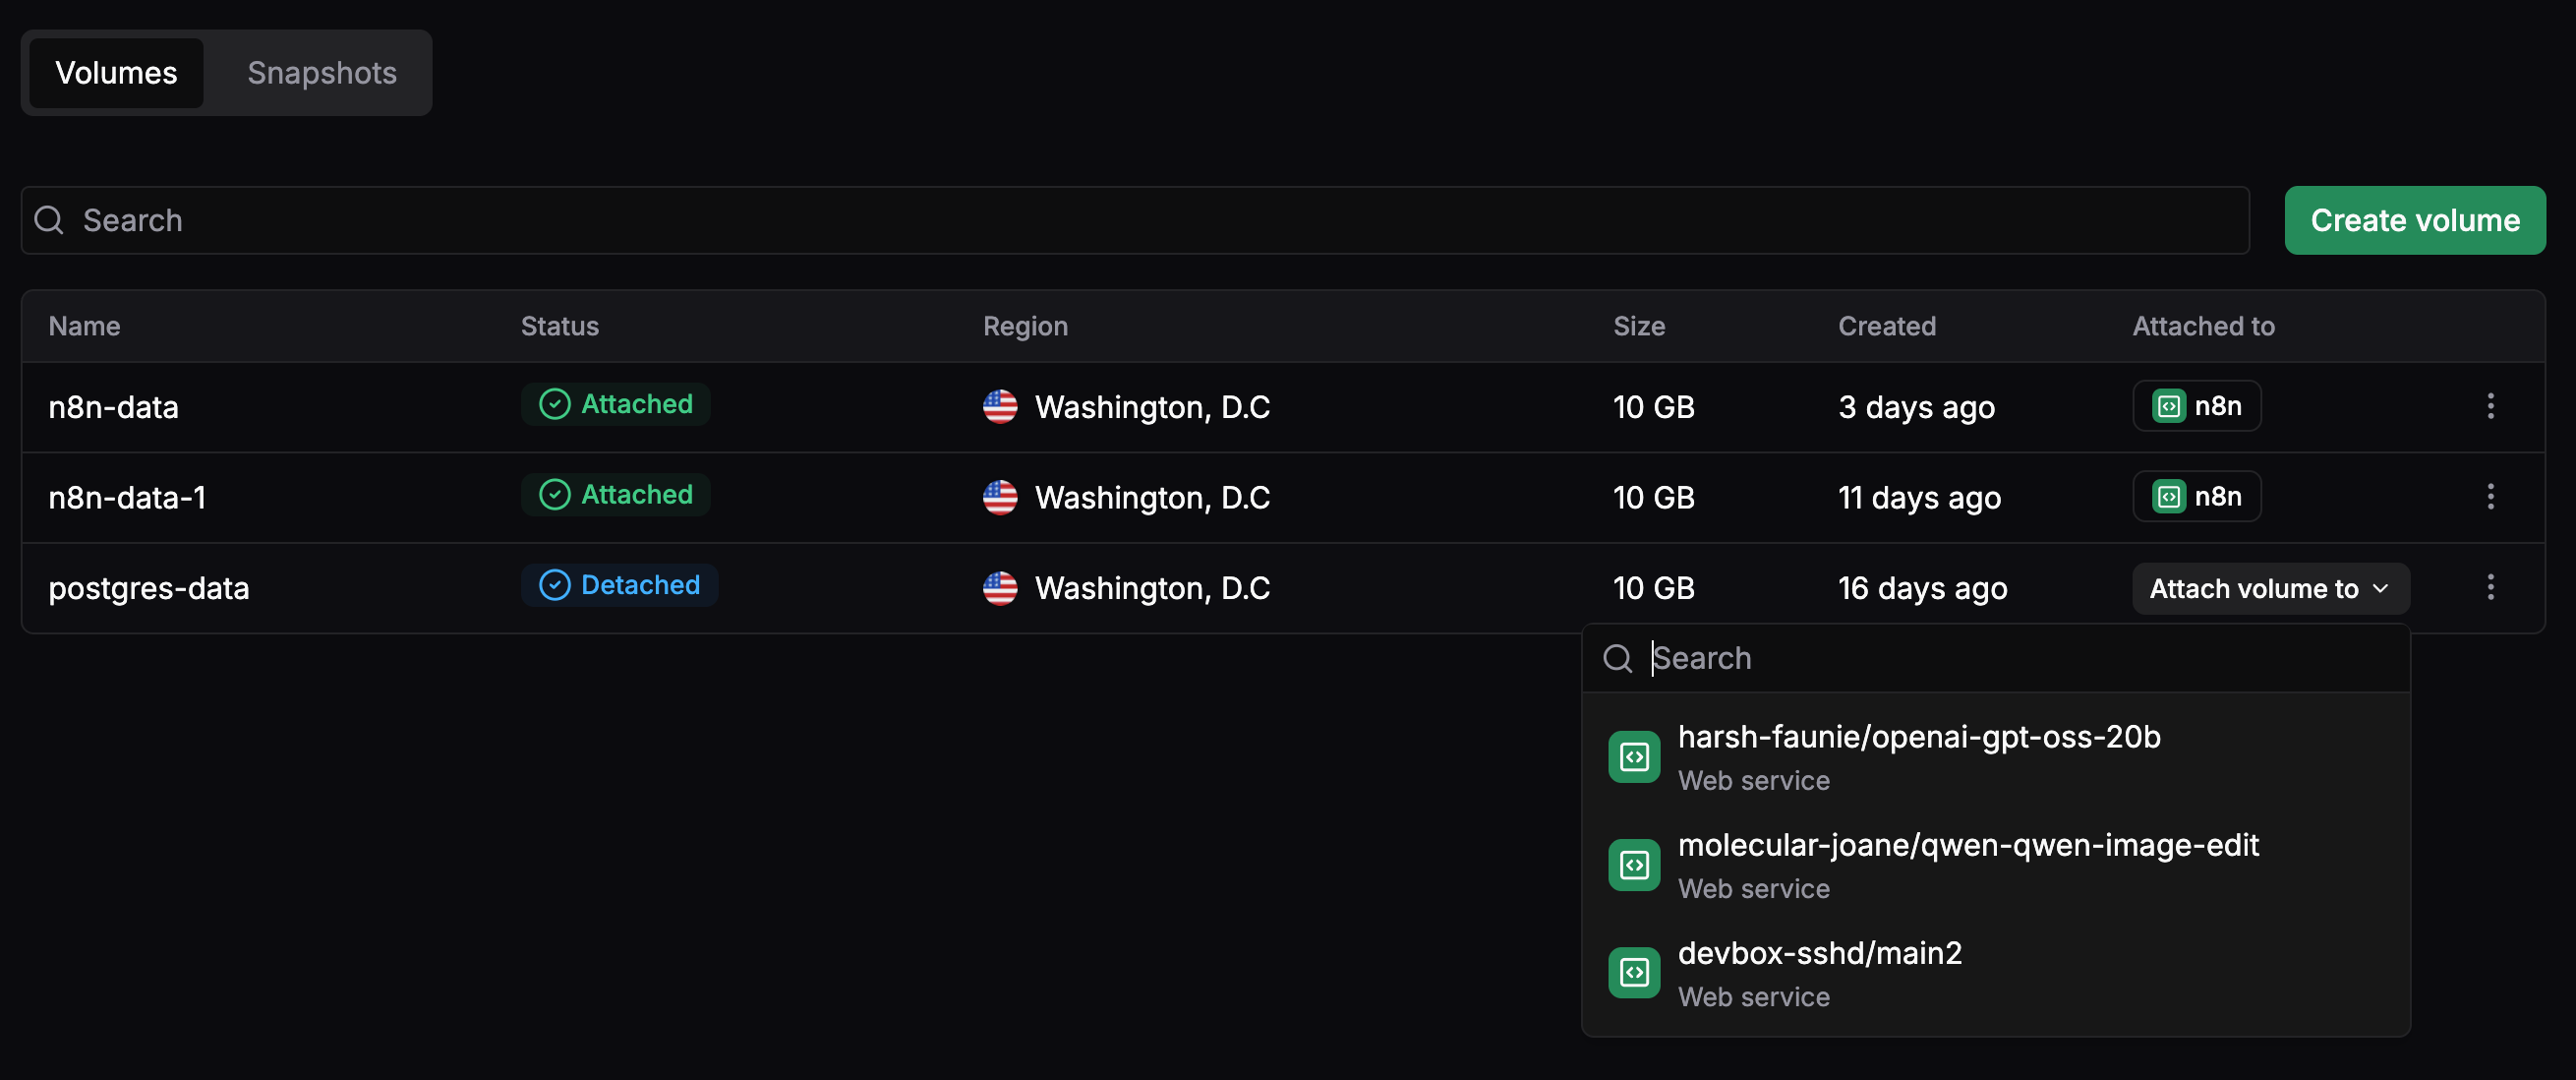Switch to the Snapshots tab
Image resolution: width=2576 pixels, height=1080 pixels.
322,73
